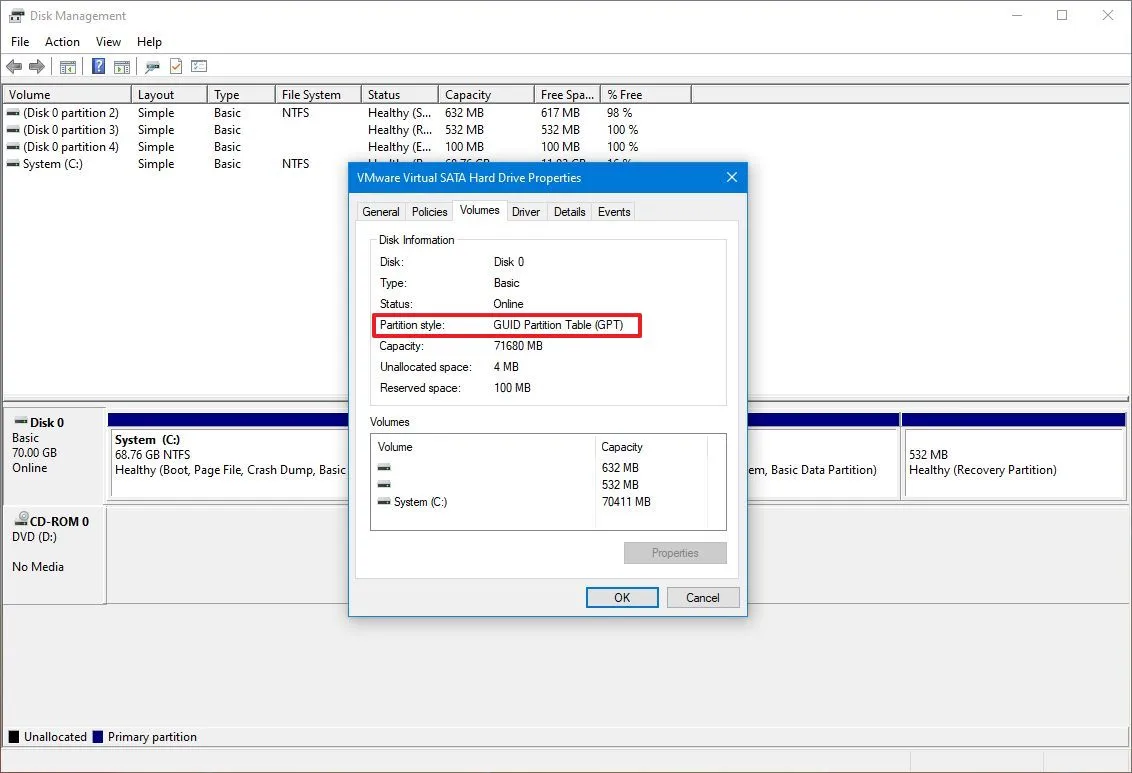
Task: Click the back navigation arrow
Action: point(14,66)
